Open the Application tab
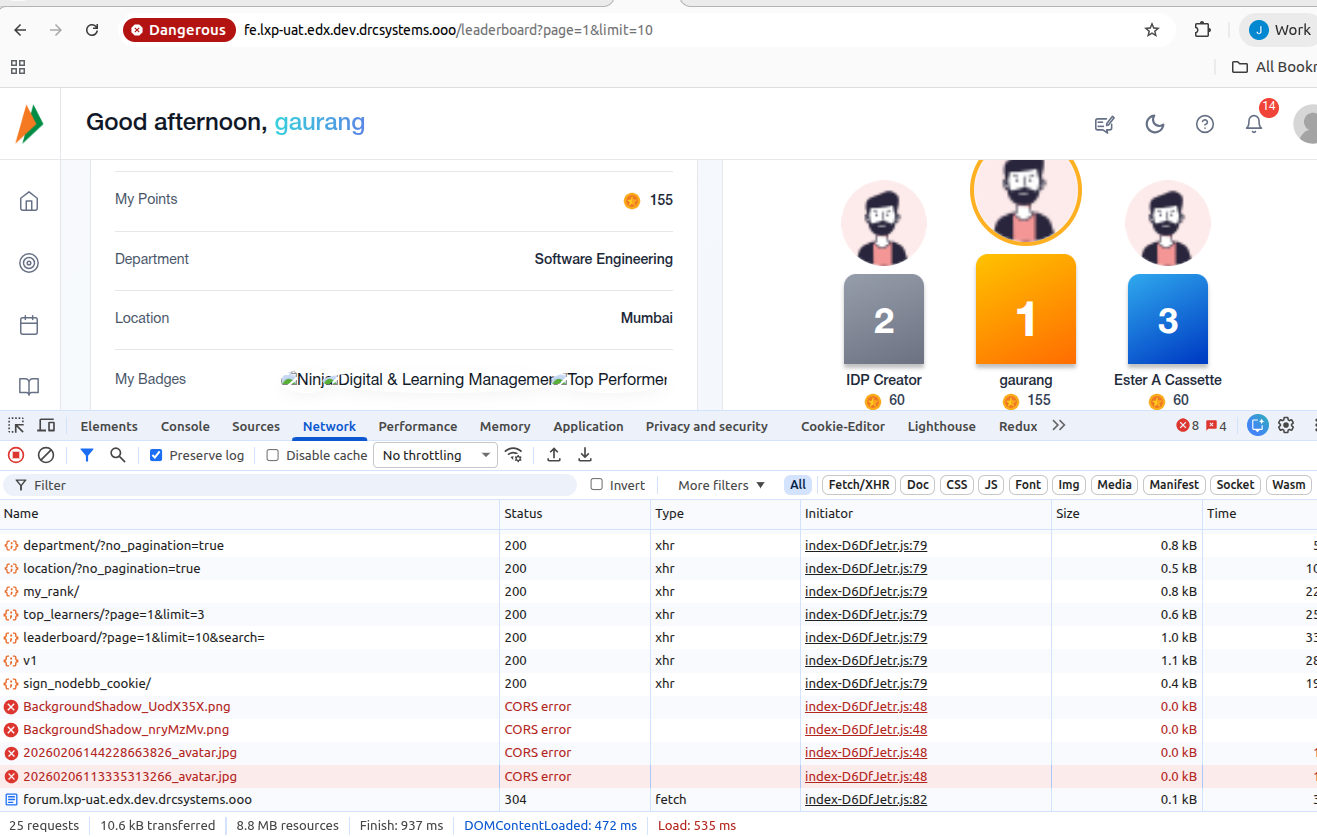 (589, 427)
